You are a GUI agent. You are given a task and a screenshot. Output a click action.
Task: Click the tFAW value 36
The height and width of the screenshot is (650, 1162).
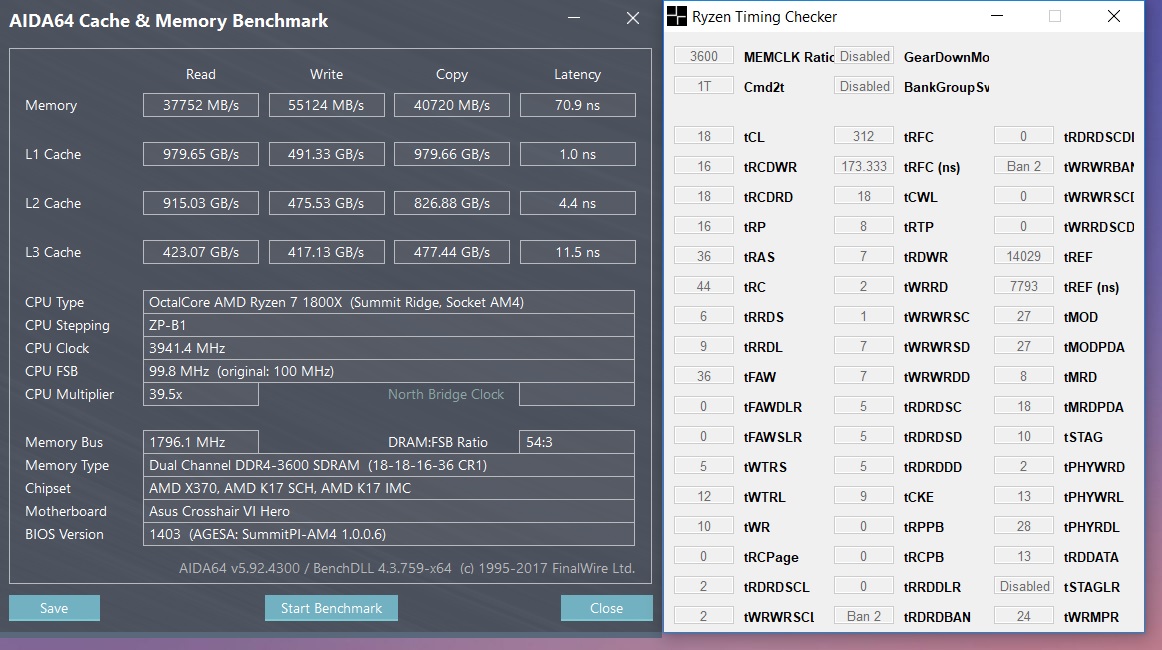703,377
